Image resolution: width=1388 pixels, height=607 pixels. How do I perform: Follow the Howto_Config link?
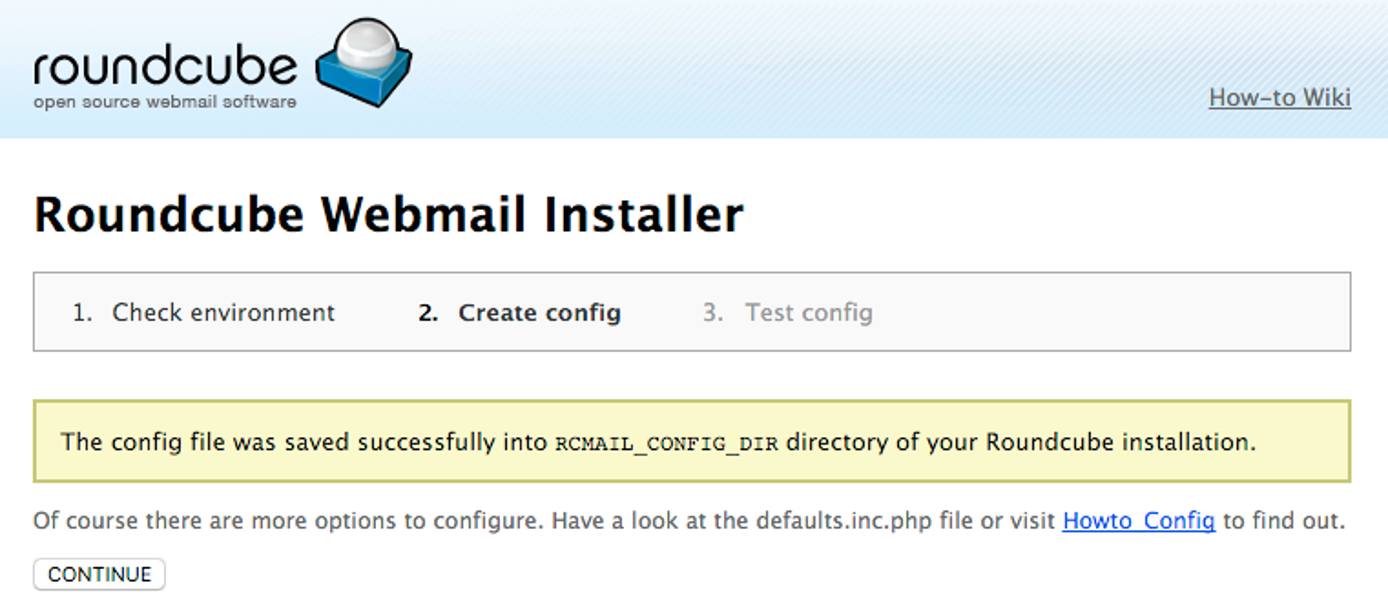pyautogui.click(x=1138, y=521)
